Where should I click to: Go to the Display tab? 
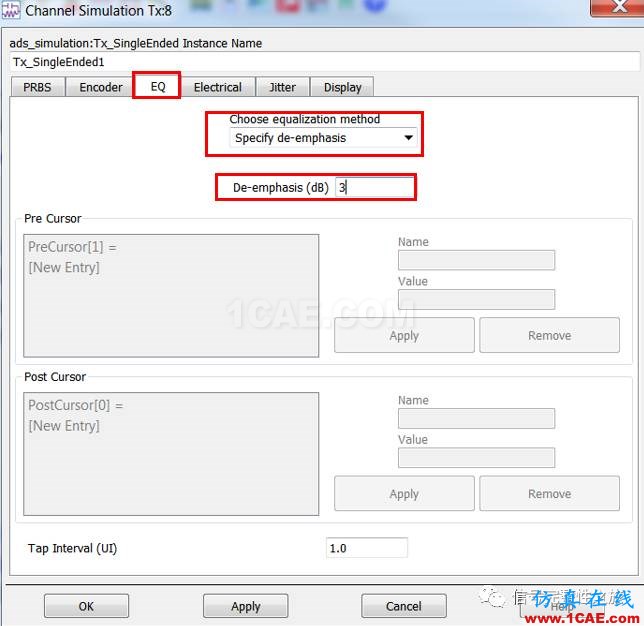[342, 87]
